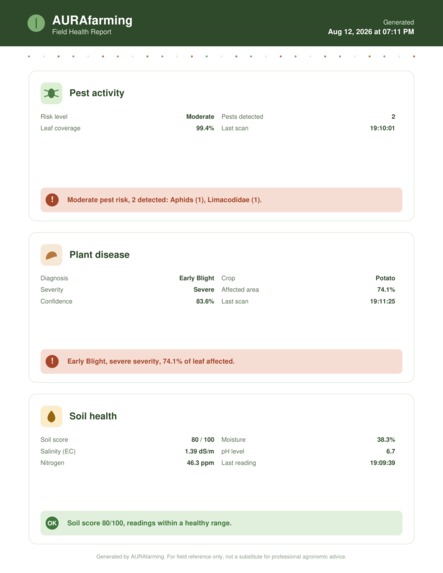
Task: Click the moderate pest risk alert banner
Action: pos(222,200)
